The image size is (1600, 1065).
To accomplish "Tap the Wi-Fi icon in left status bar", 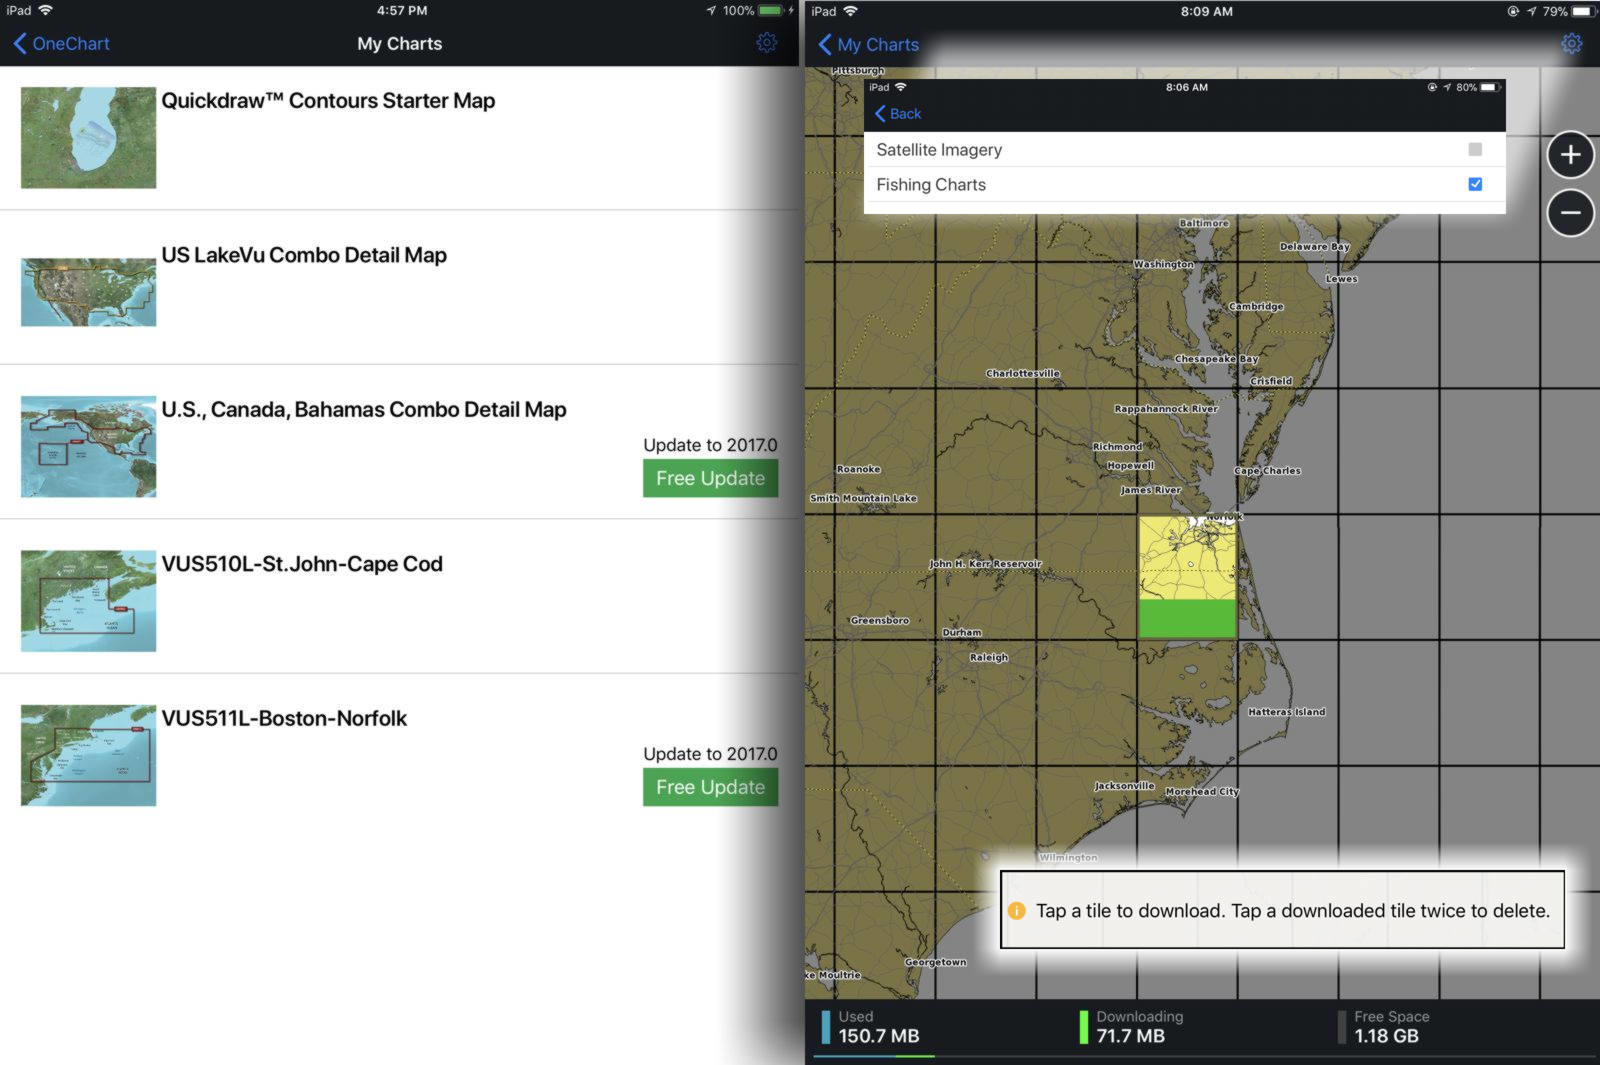I will pyautogui.click(x=45, y=10).
